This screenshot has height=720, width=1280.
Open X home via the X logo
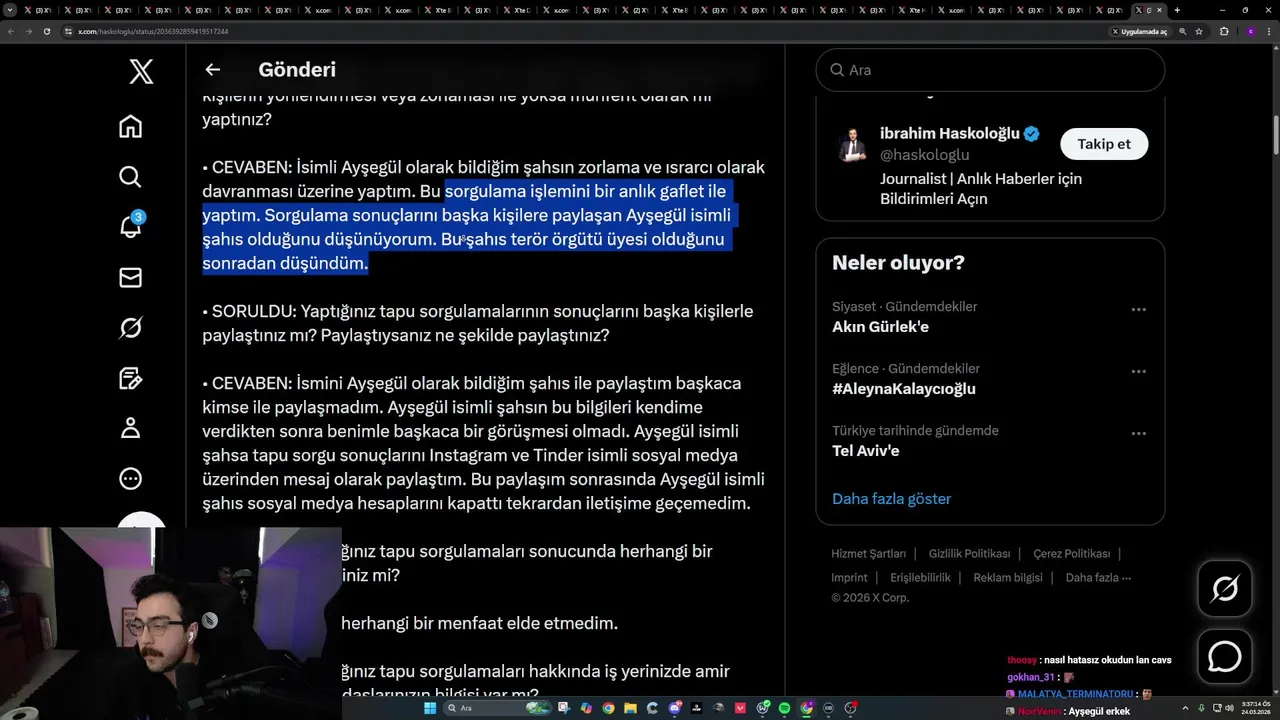click(141, 71)
